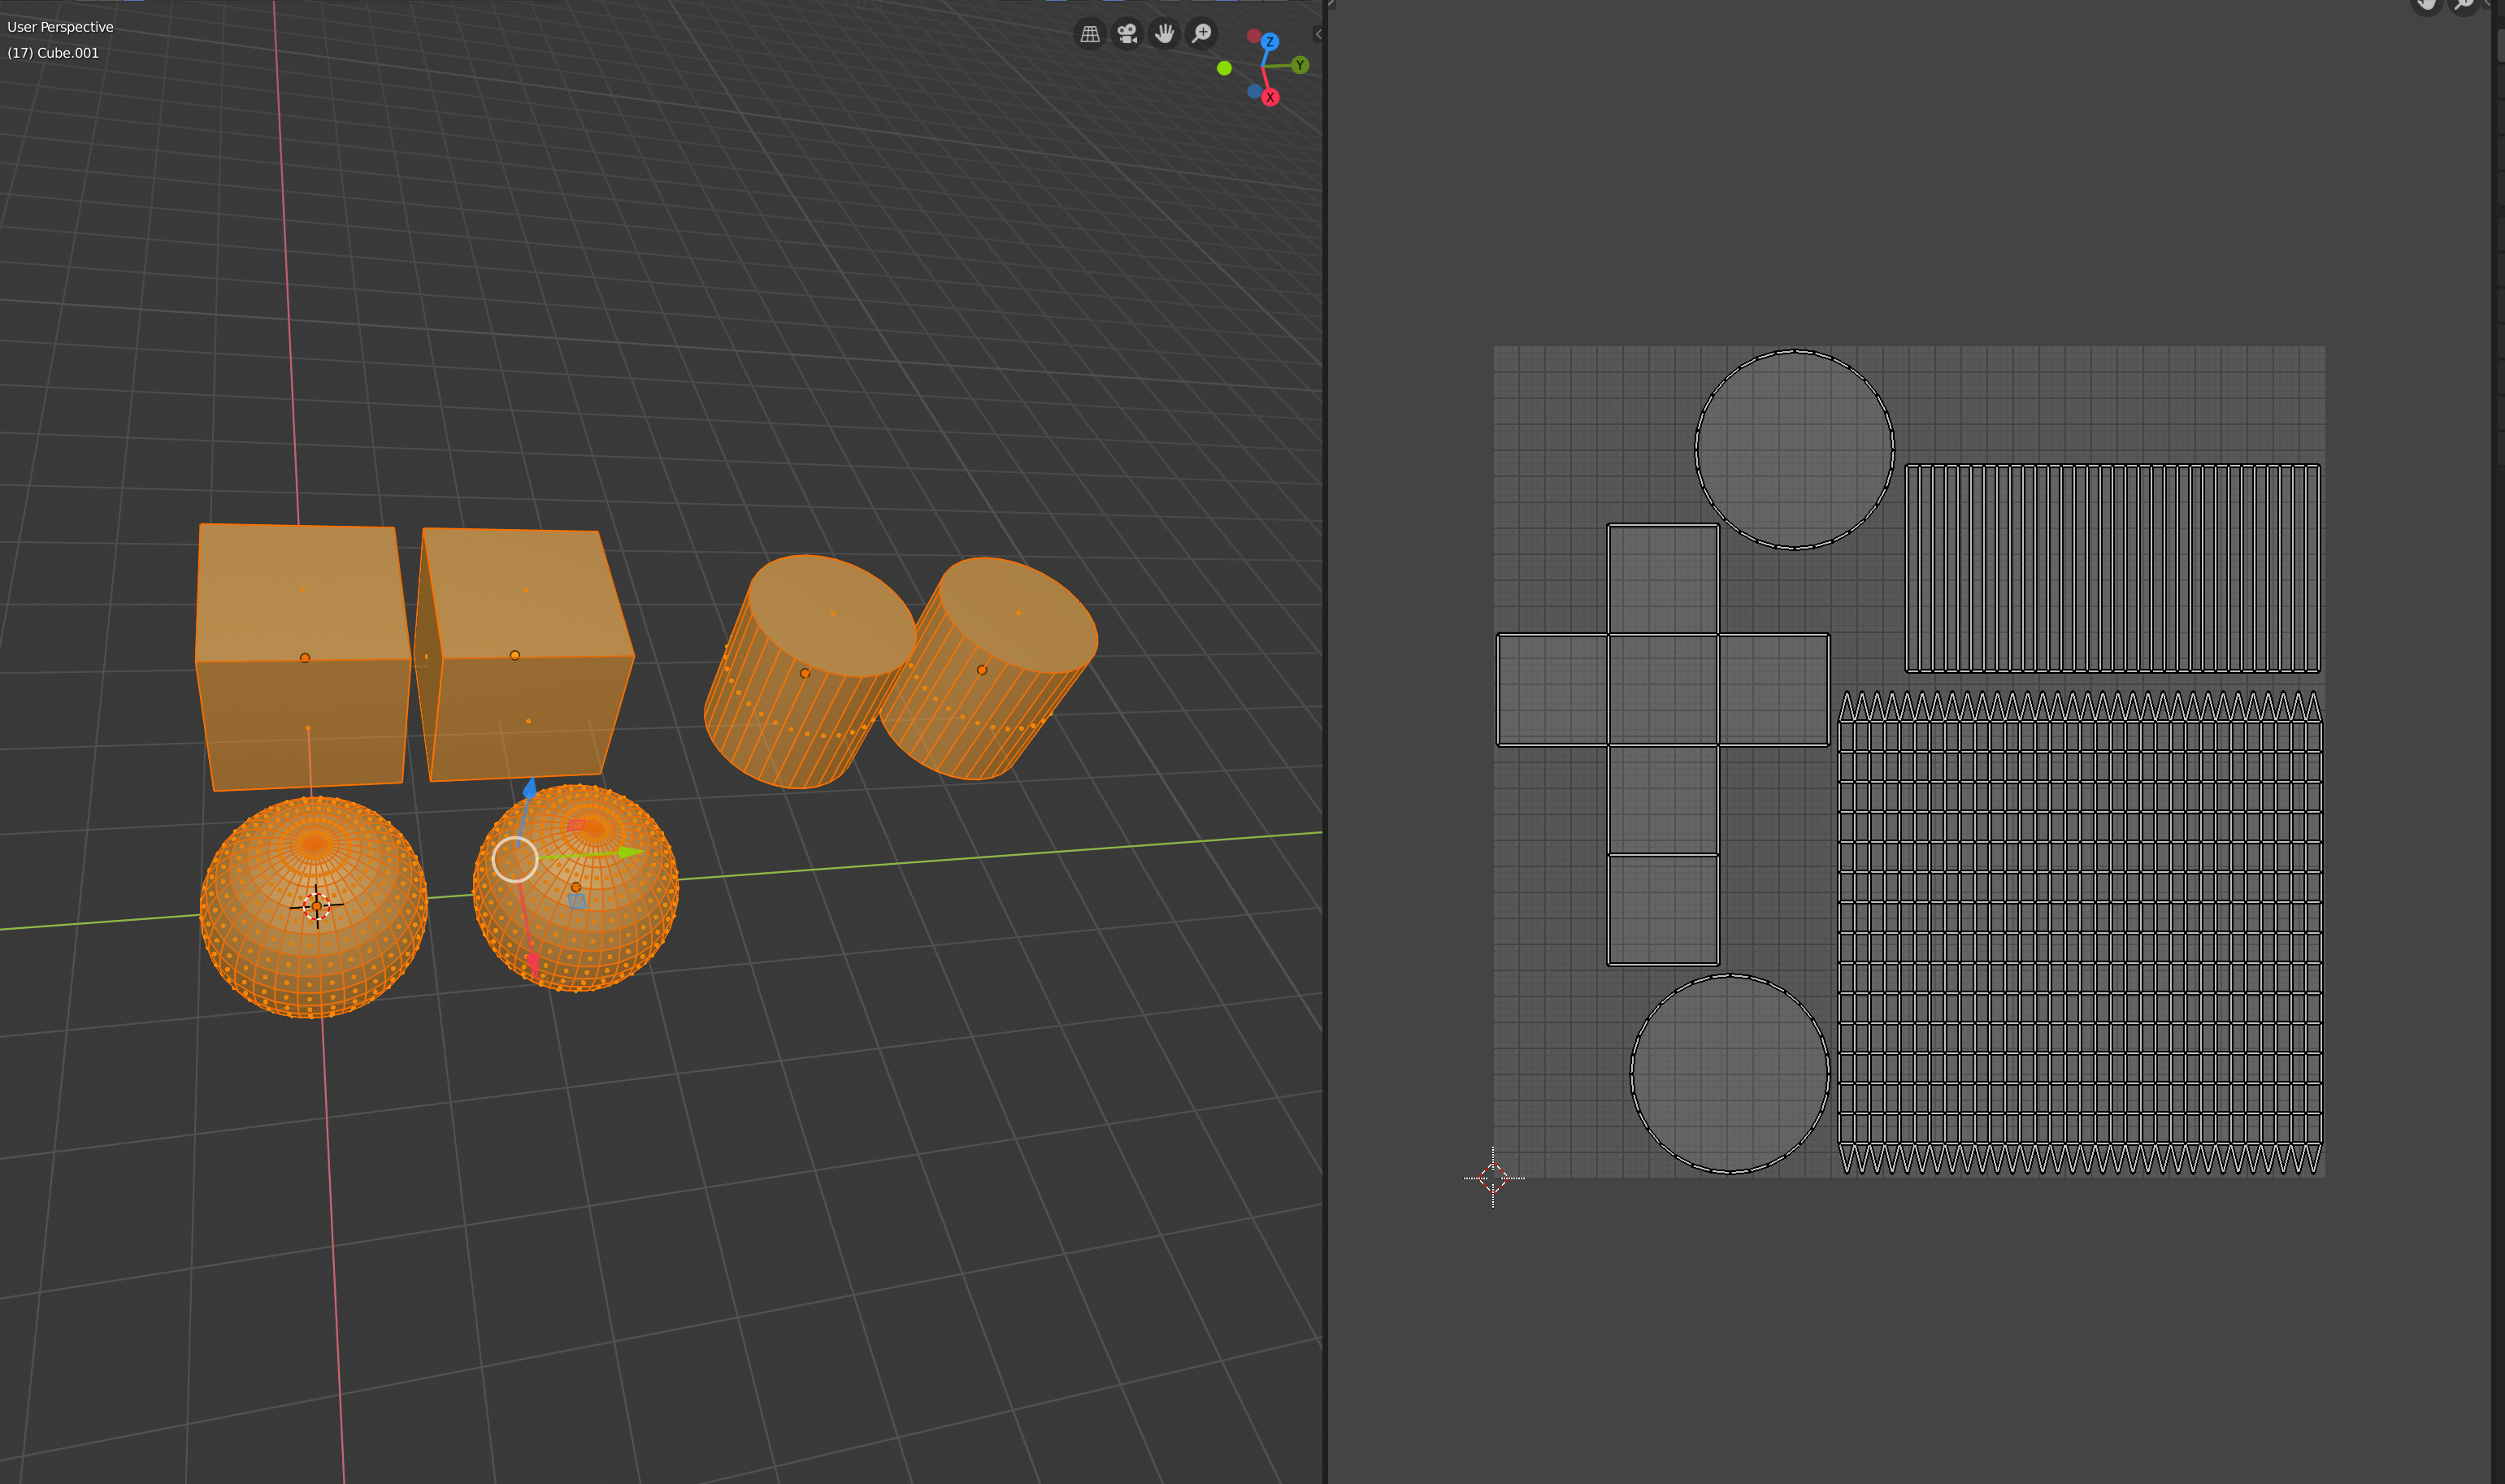
Task: Click the white free-move circle of transform gizmo
Action: pos(515,860)
